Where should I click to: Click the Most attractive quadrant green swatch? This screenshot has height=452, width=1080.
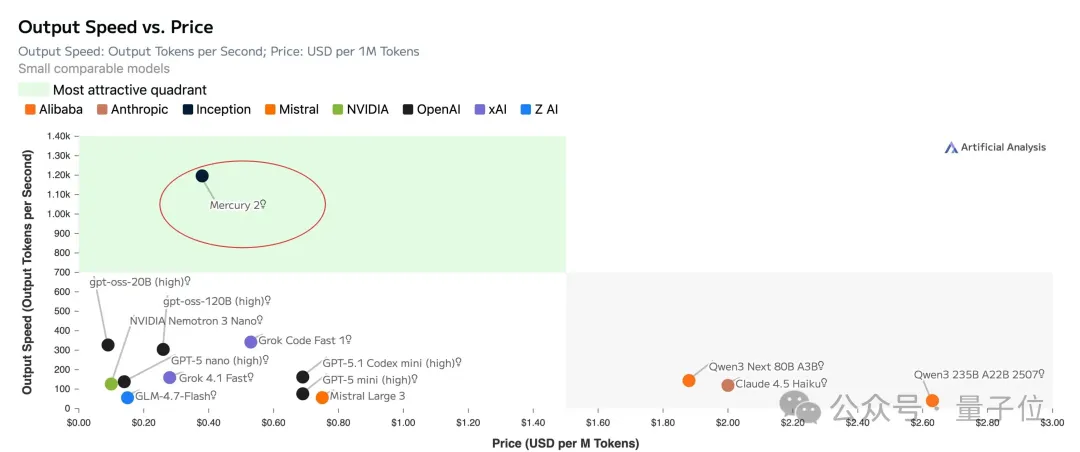[33, 90]
